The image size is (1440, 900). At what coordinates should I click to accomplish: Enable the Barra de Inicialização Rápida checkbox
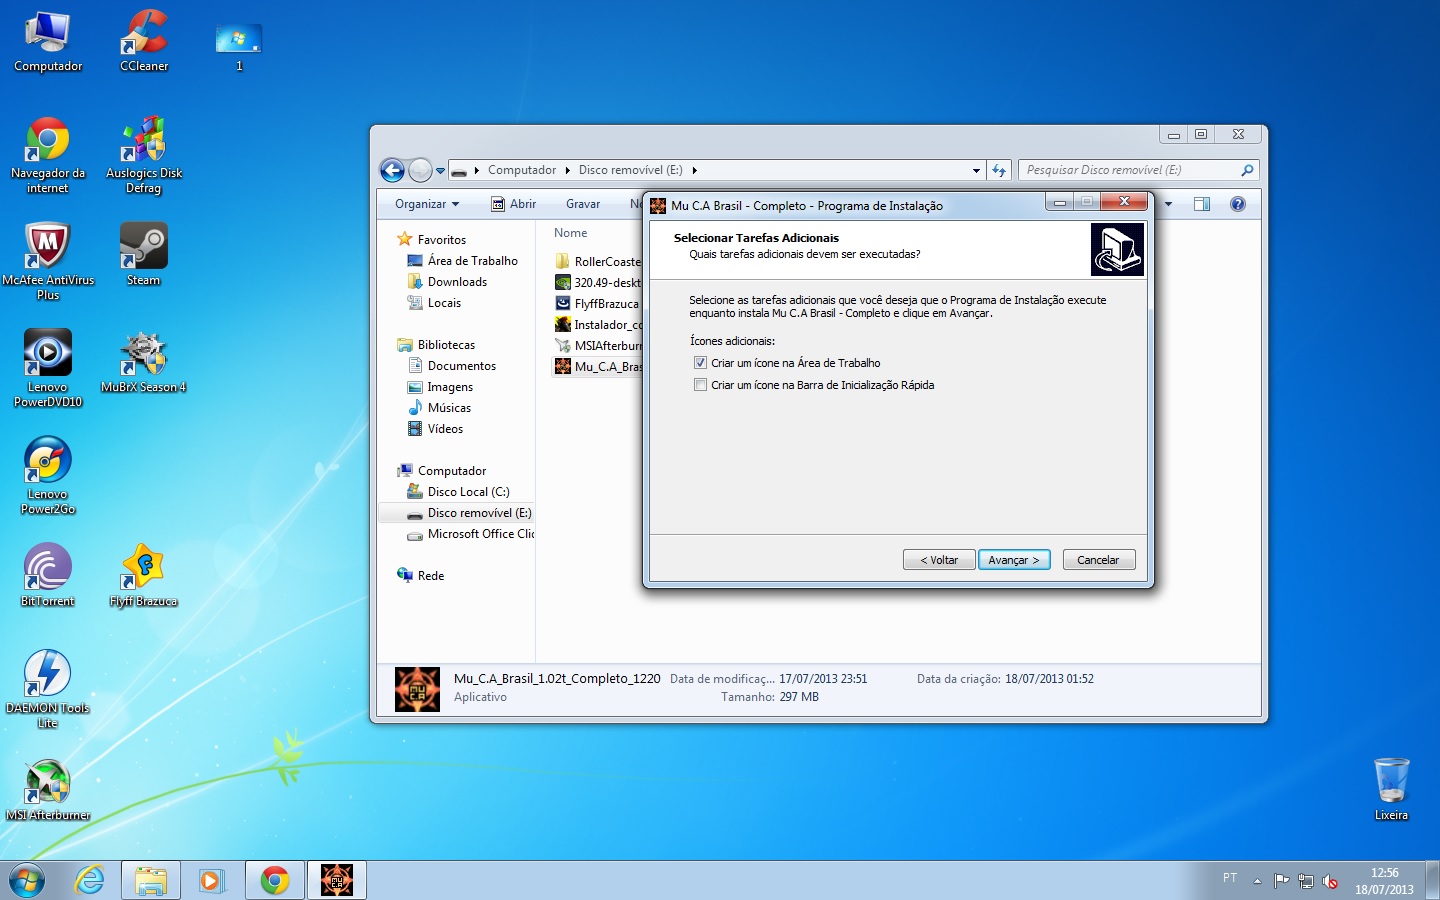[x=700, y=385]
